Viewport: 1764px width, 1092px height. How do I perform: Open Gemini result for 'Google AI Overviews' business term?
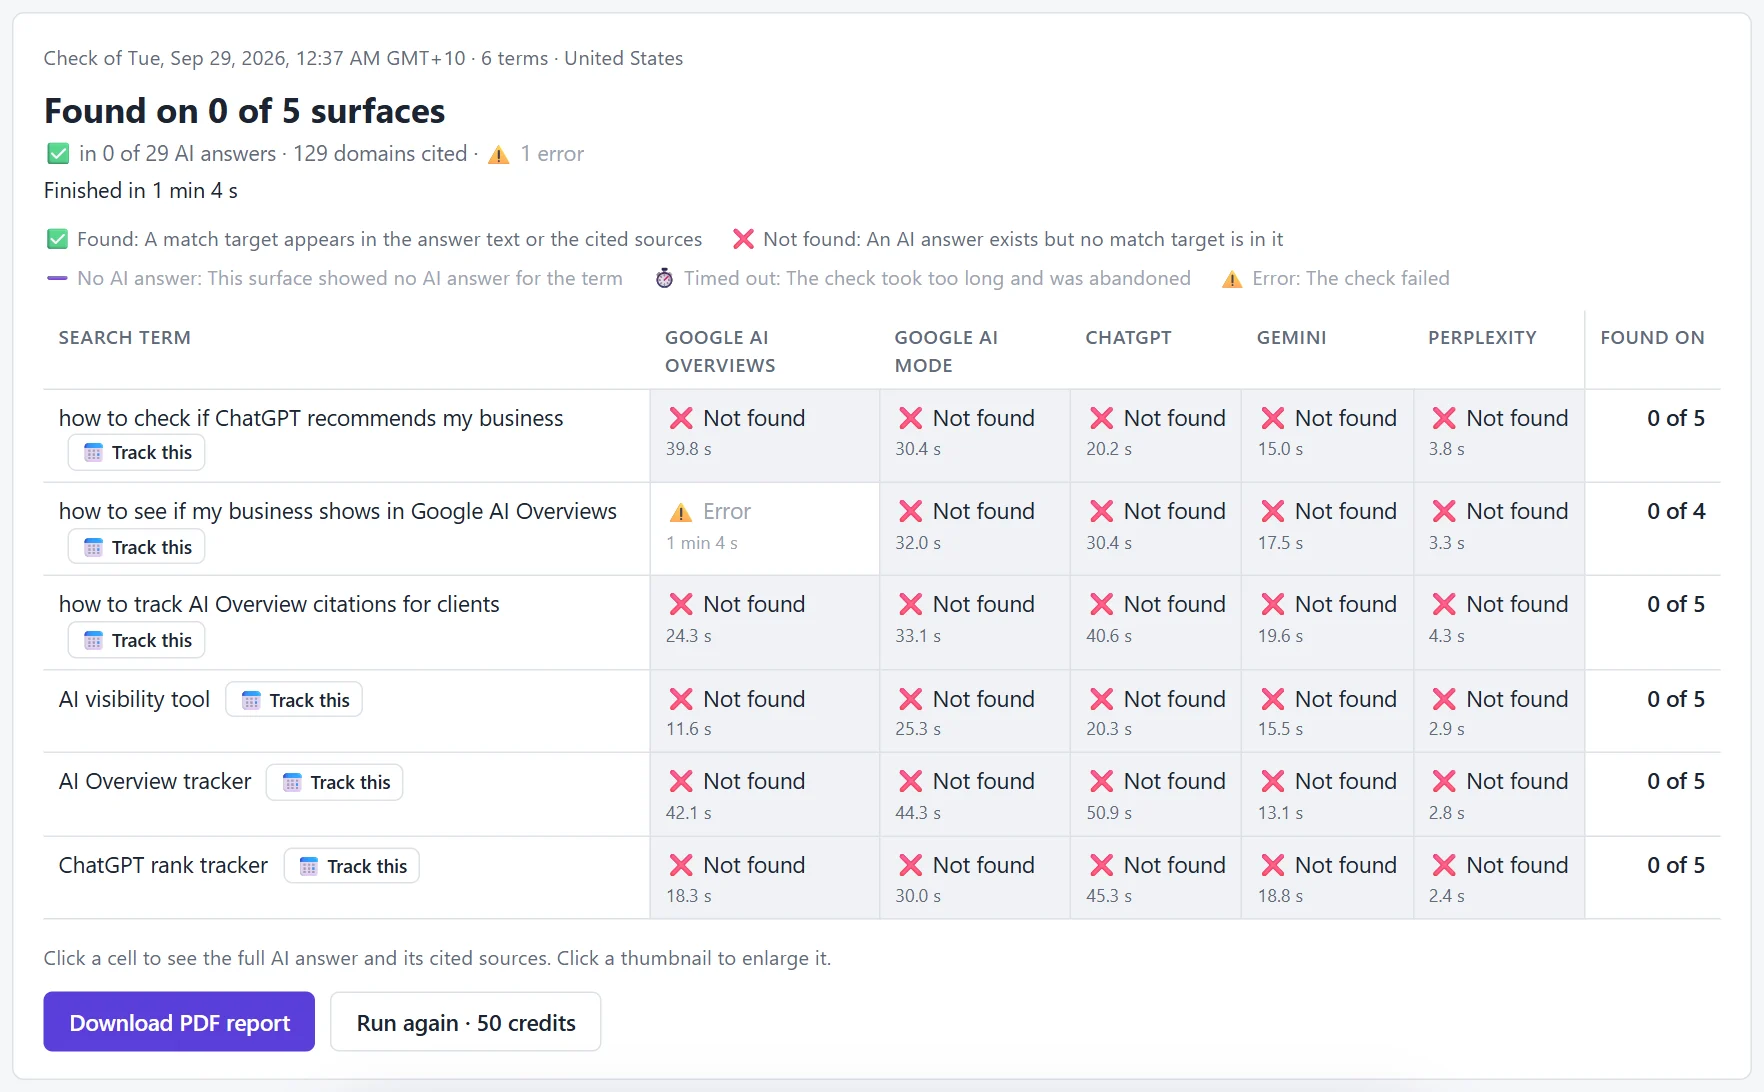[1327, 529]
